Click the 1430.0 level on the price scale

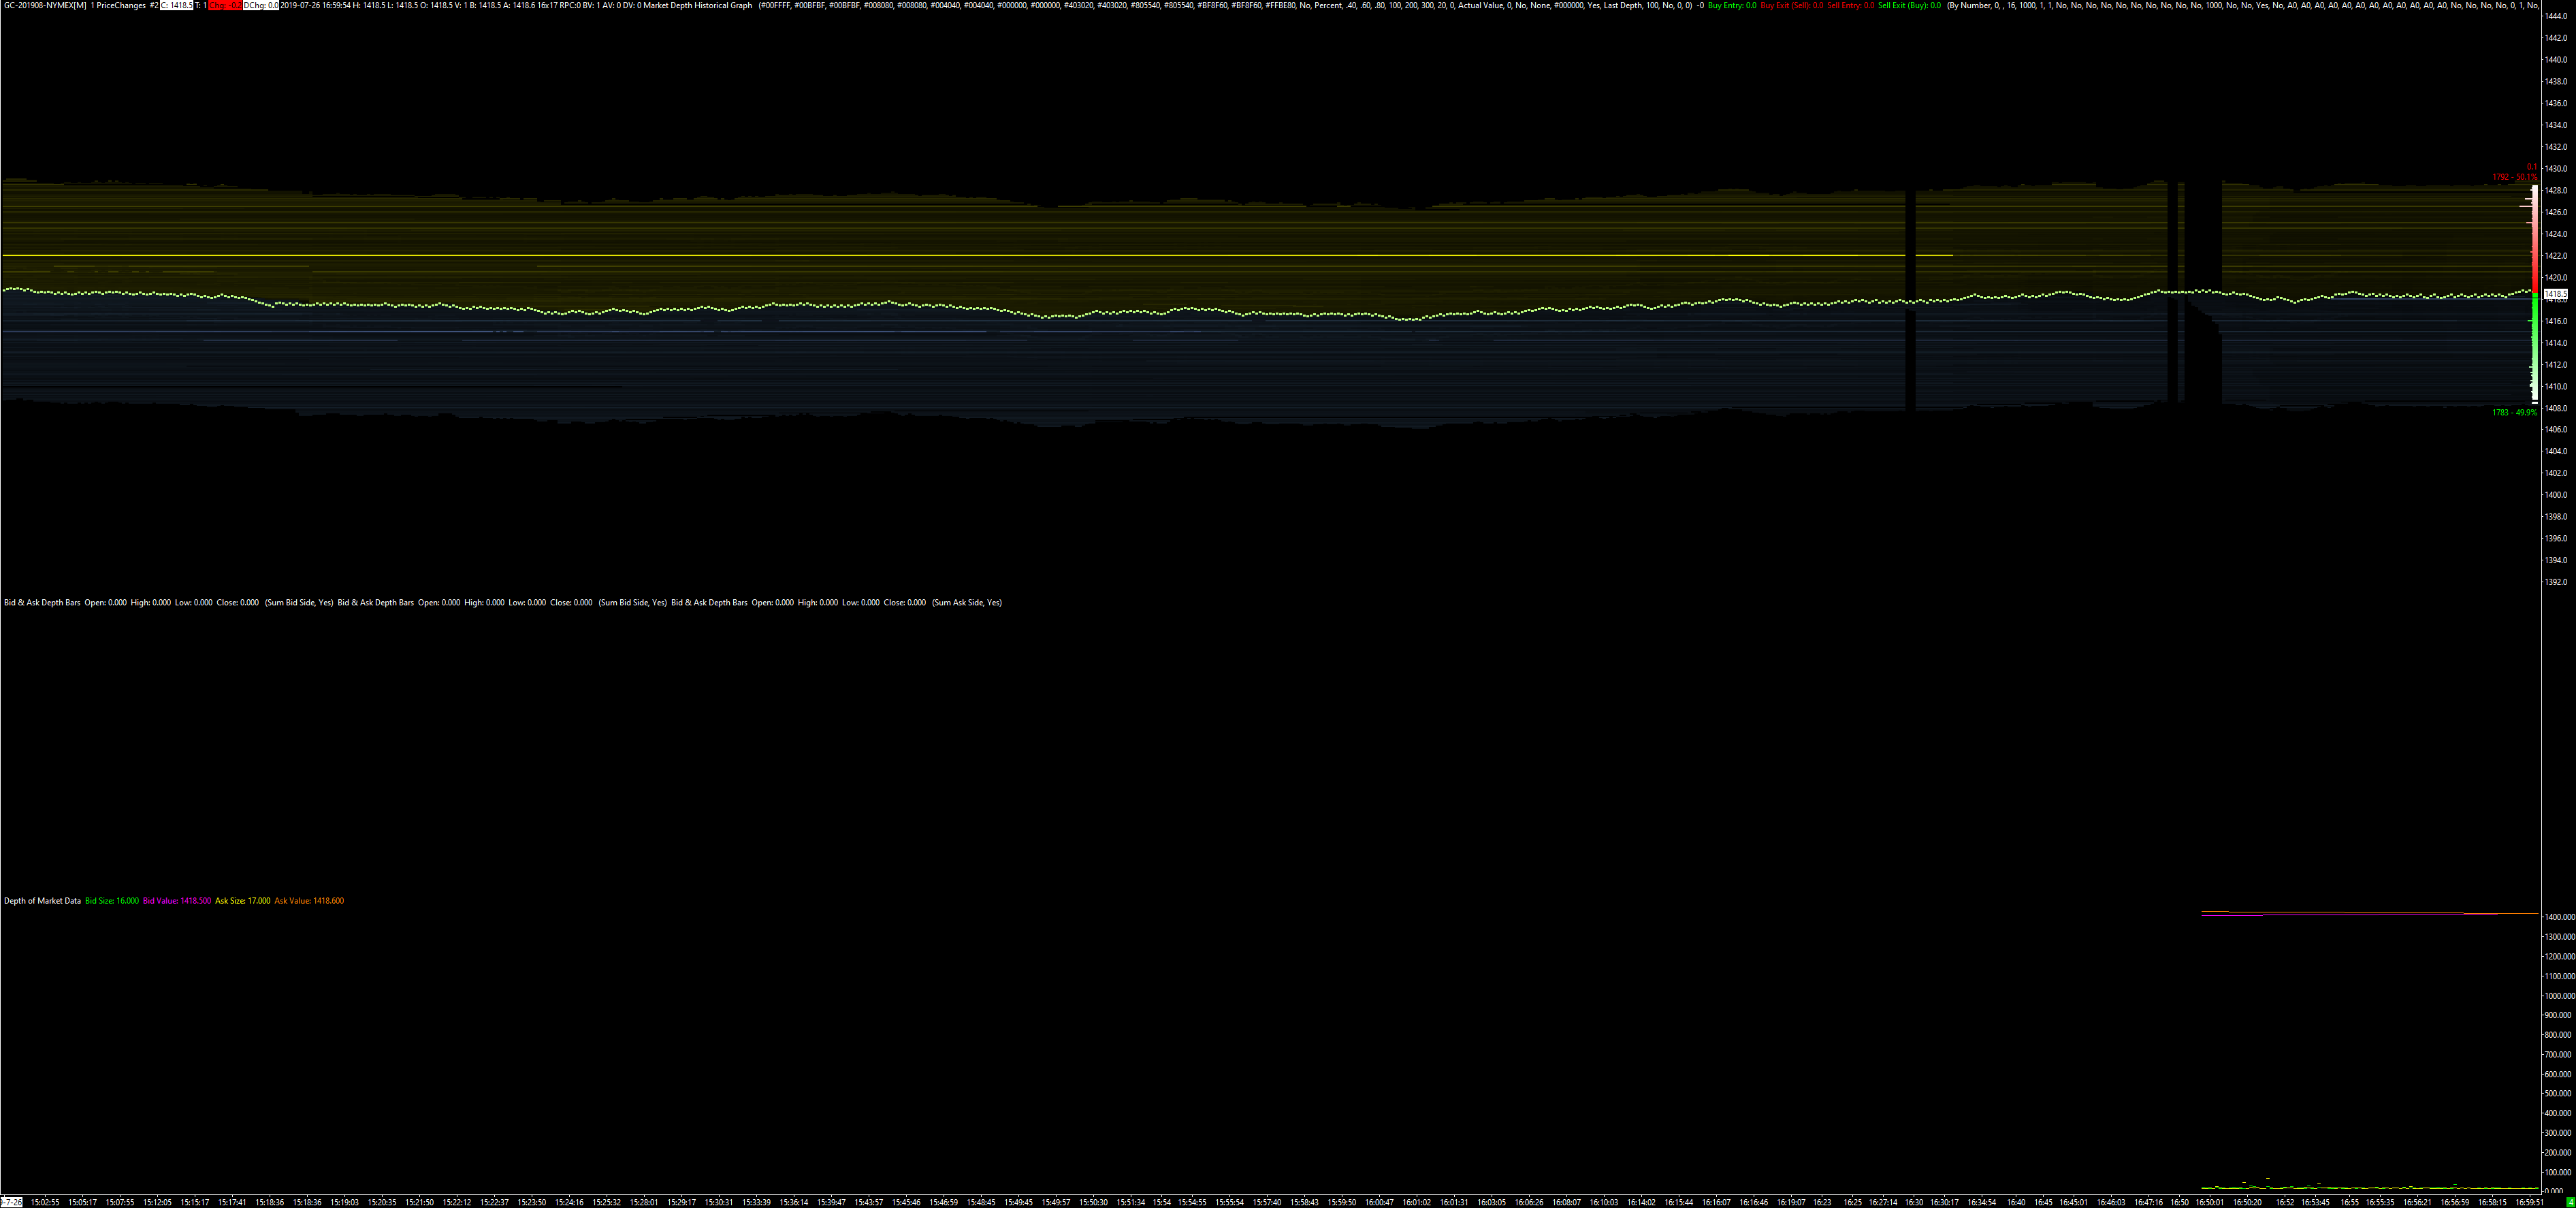[x=2555, y=169]
